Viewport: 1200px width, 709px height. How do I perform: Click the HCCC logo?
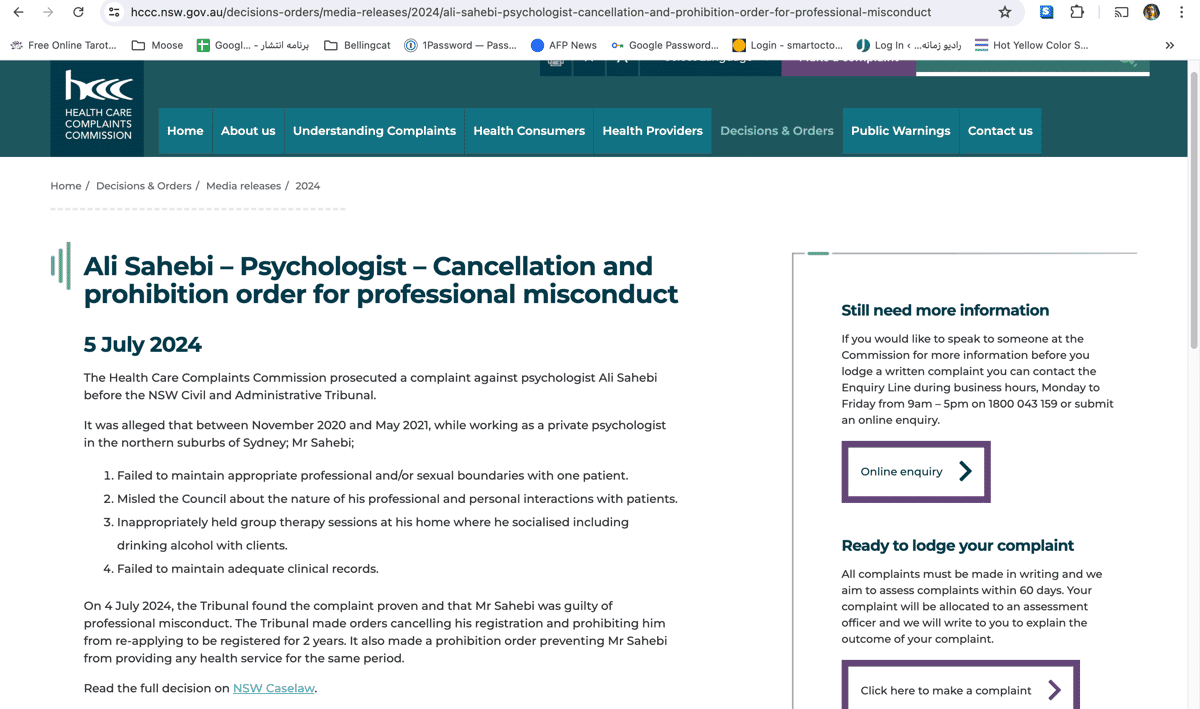[98, 106]
